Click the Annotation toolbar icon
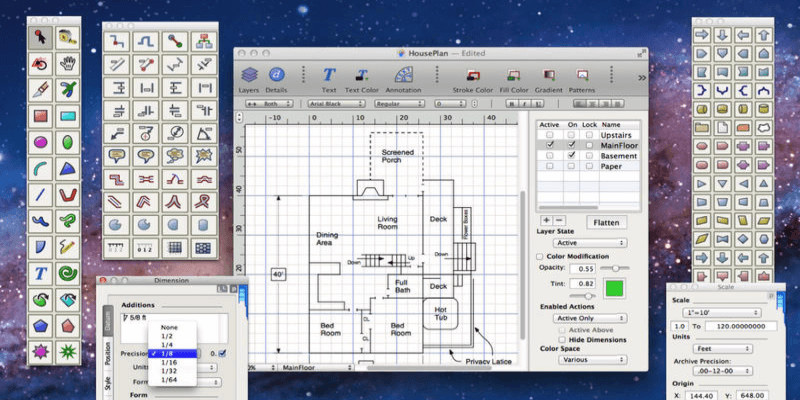Viewport: 800px width, 400px height. coord(403,80)
